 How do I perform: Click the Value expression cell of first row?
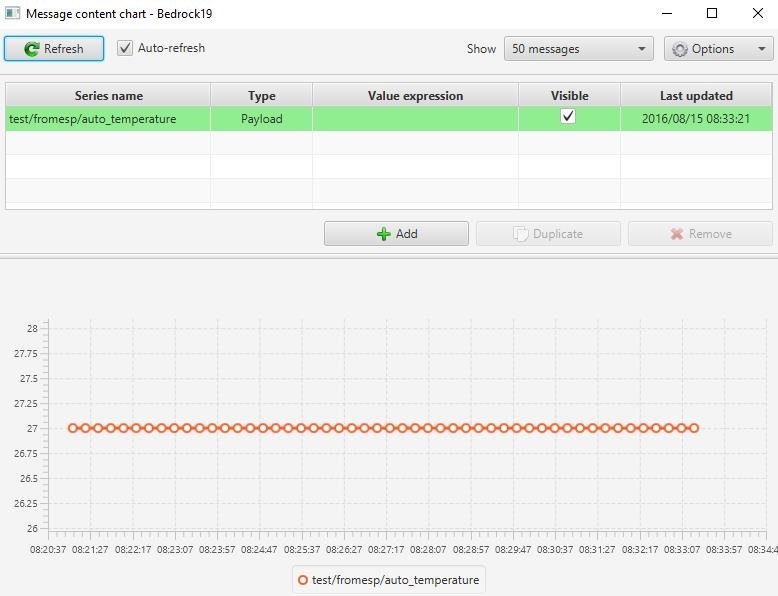point(415,119)
